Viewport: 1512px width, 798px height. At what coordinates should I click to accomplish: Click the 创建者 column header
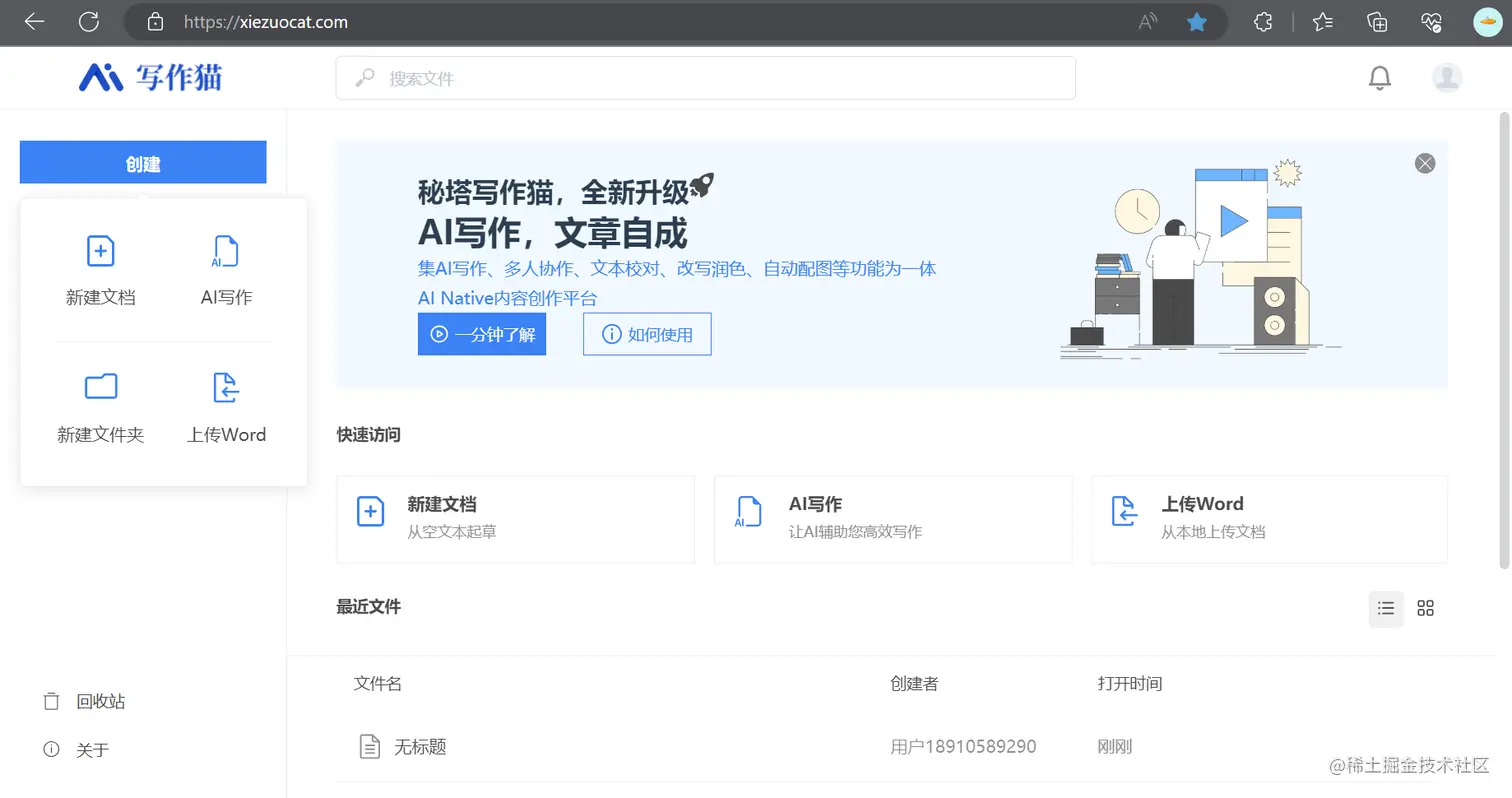[x=915, y=684]
